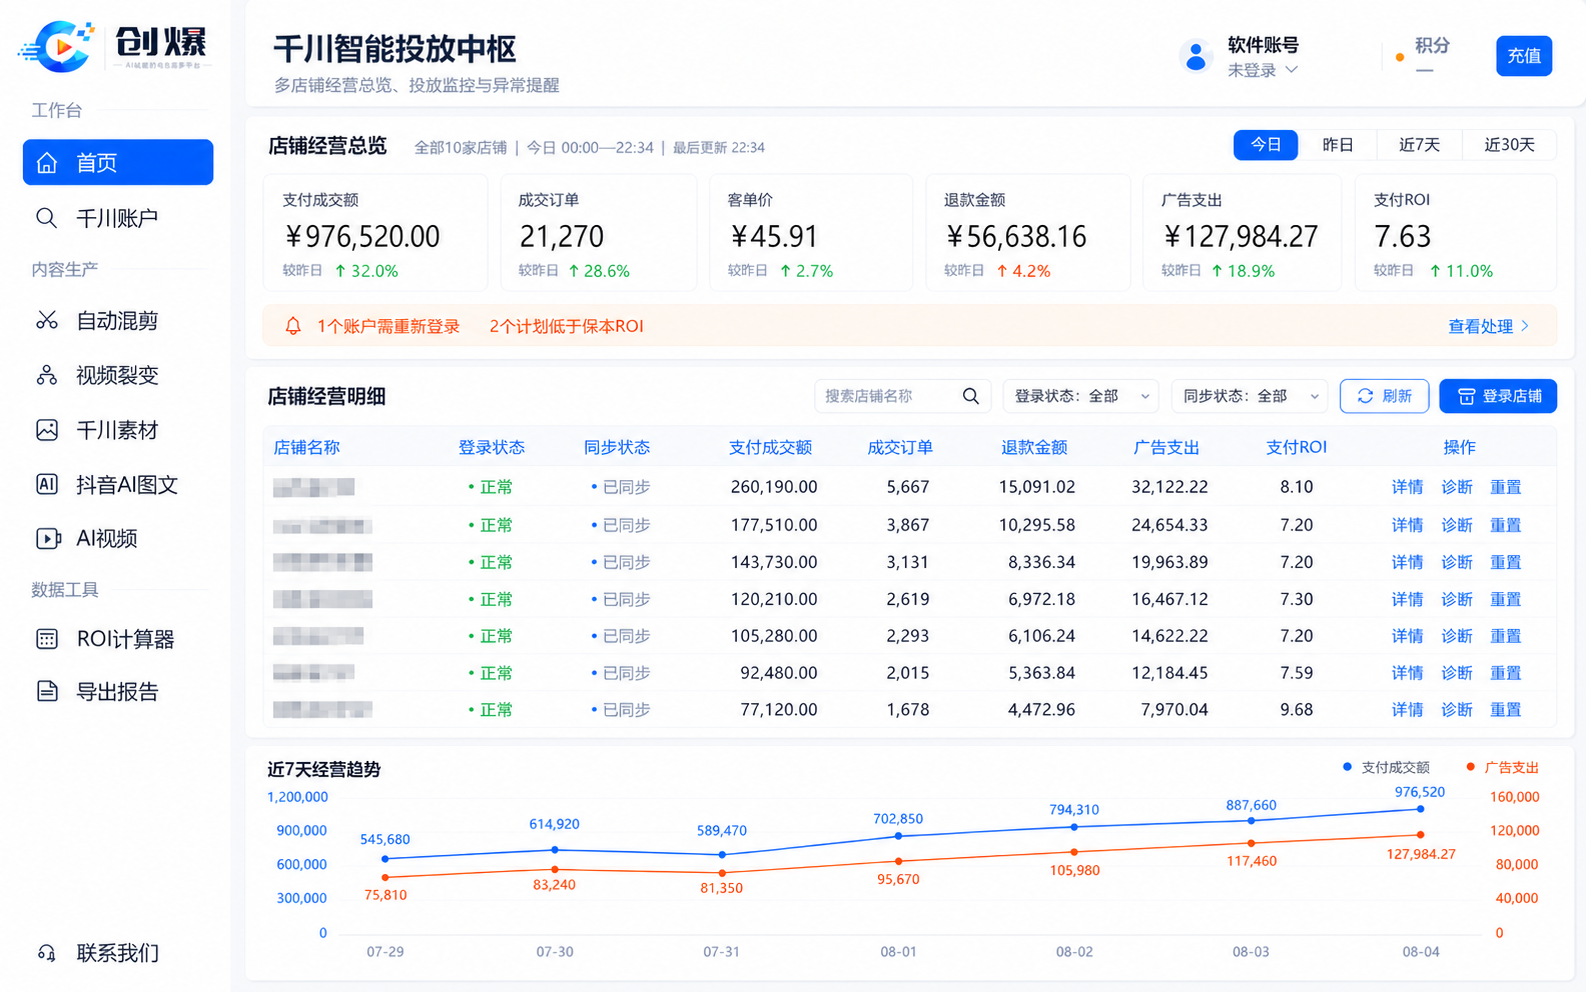Click 支付ROI column header
The width and height of the screenshot is (1586, 992).
coord(1296,447)
